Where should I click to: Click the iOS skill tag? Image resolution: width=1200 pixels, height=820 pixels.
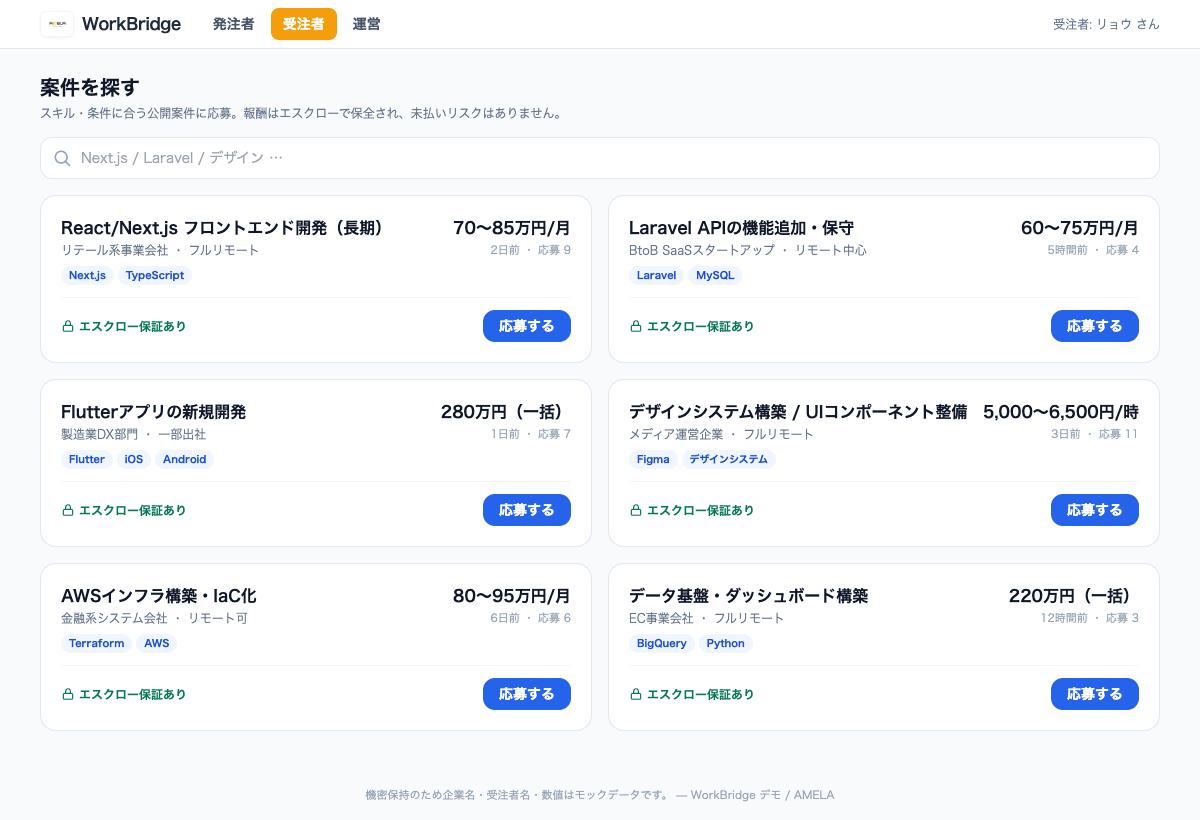click(134, 459)
